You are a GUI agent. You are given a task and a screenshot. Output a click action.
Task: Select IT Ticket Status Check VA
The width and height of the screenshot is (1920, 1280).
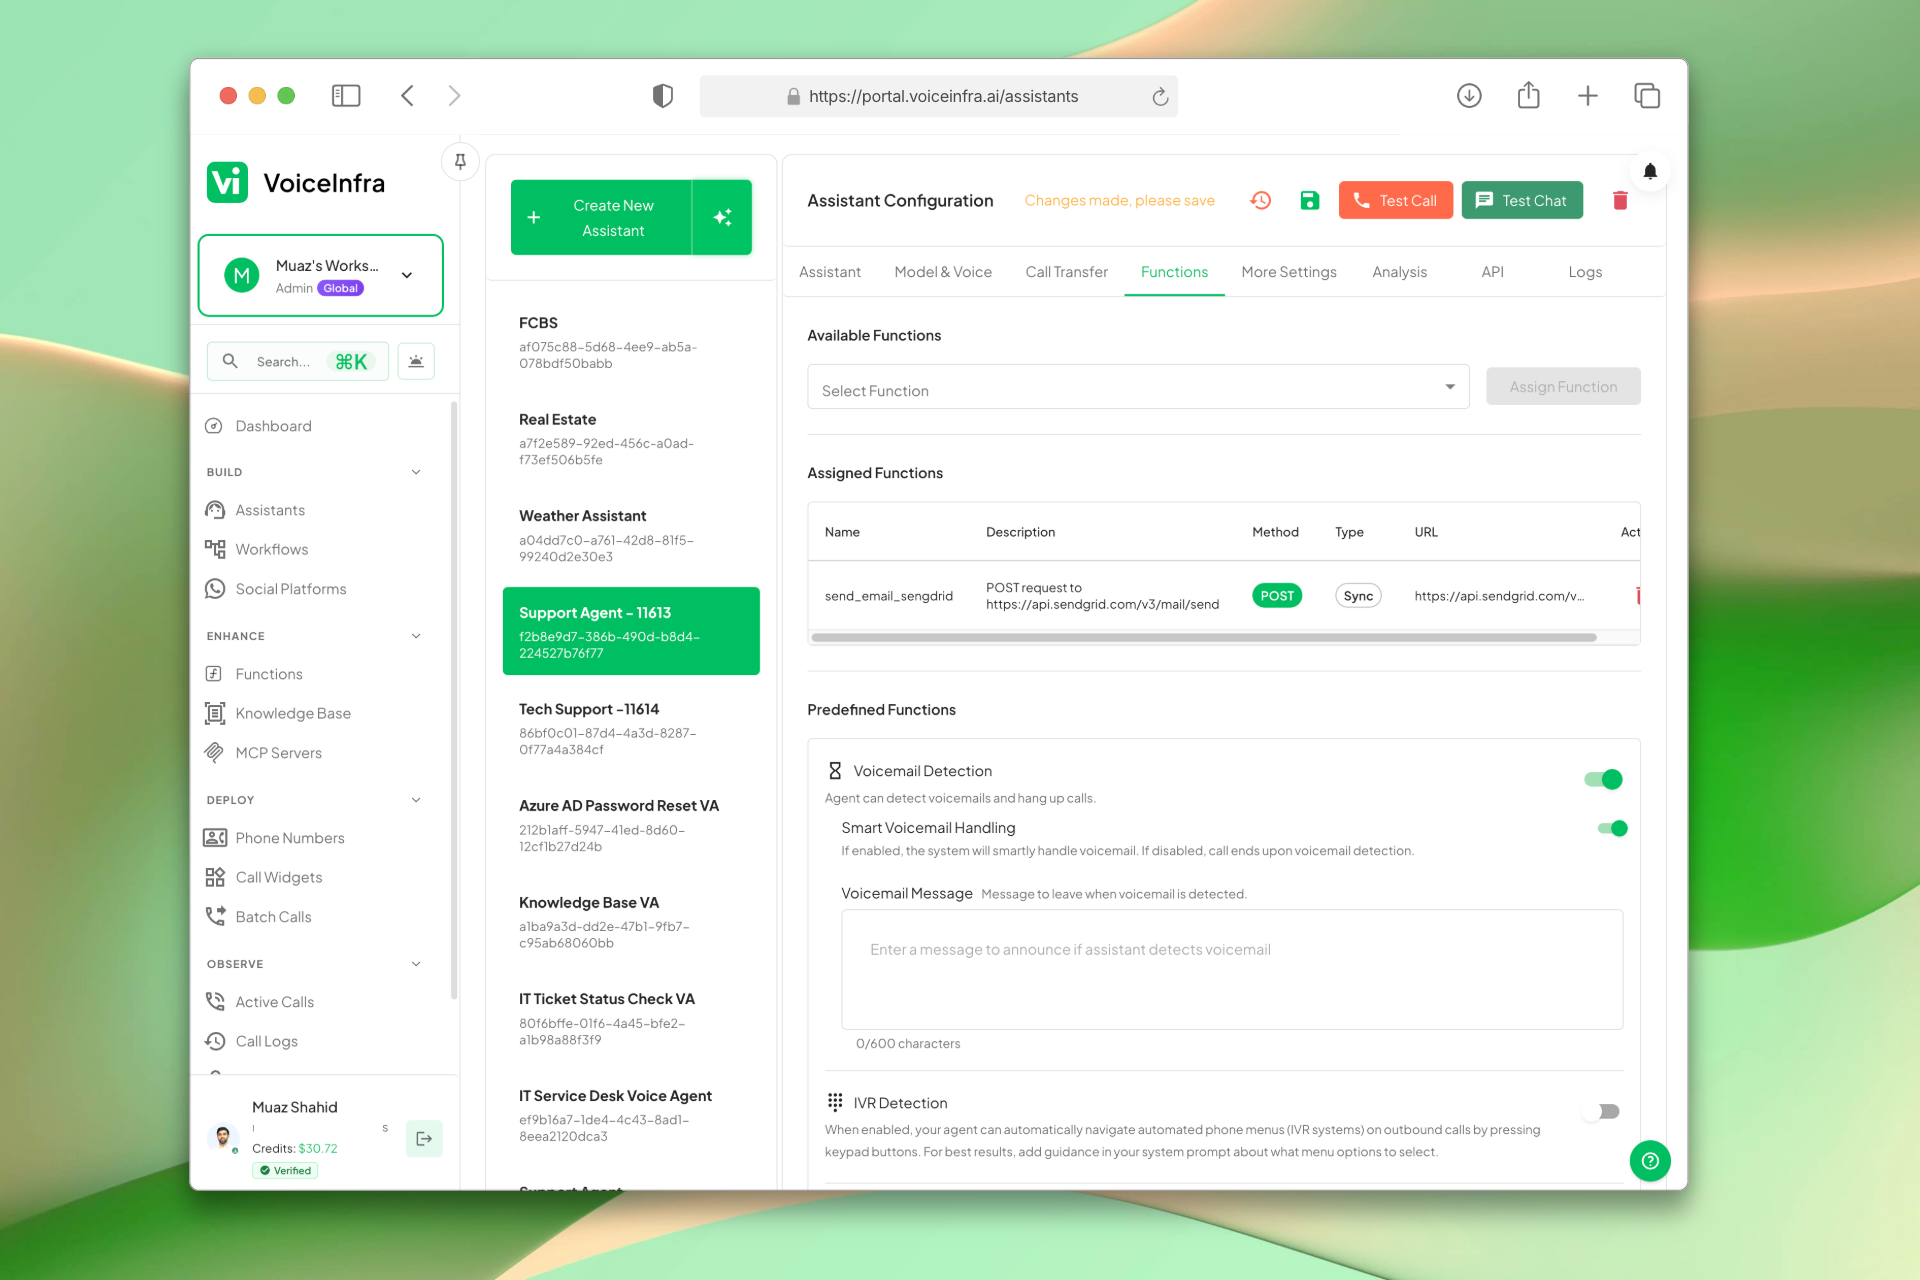click(x=631, y=1018)
